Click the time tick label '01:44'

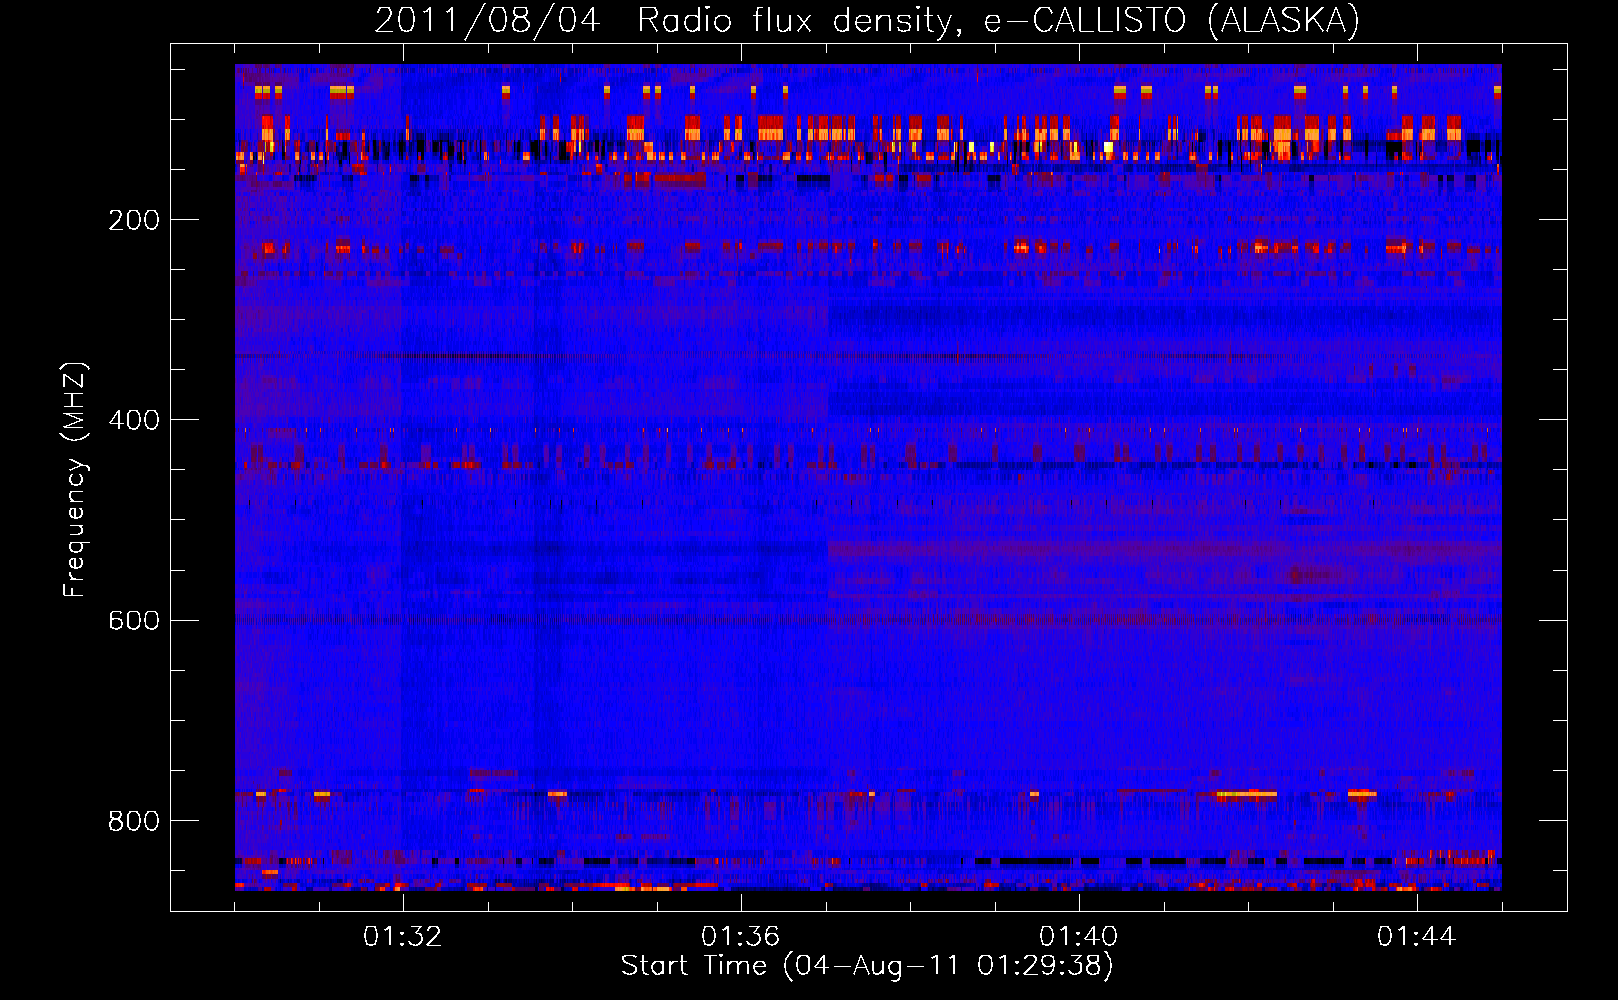tap(1416, 937)
